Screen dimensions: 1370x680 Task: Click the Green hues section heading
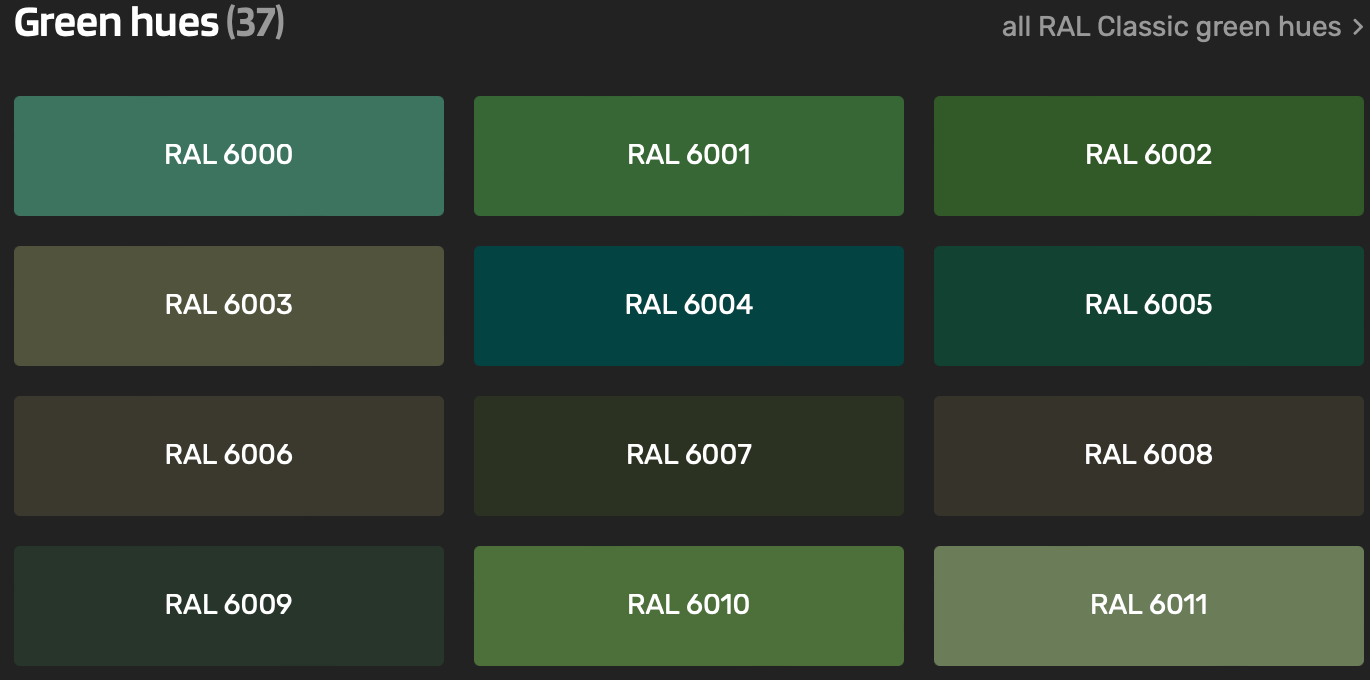point(116,23)
